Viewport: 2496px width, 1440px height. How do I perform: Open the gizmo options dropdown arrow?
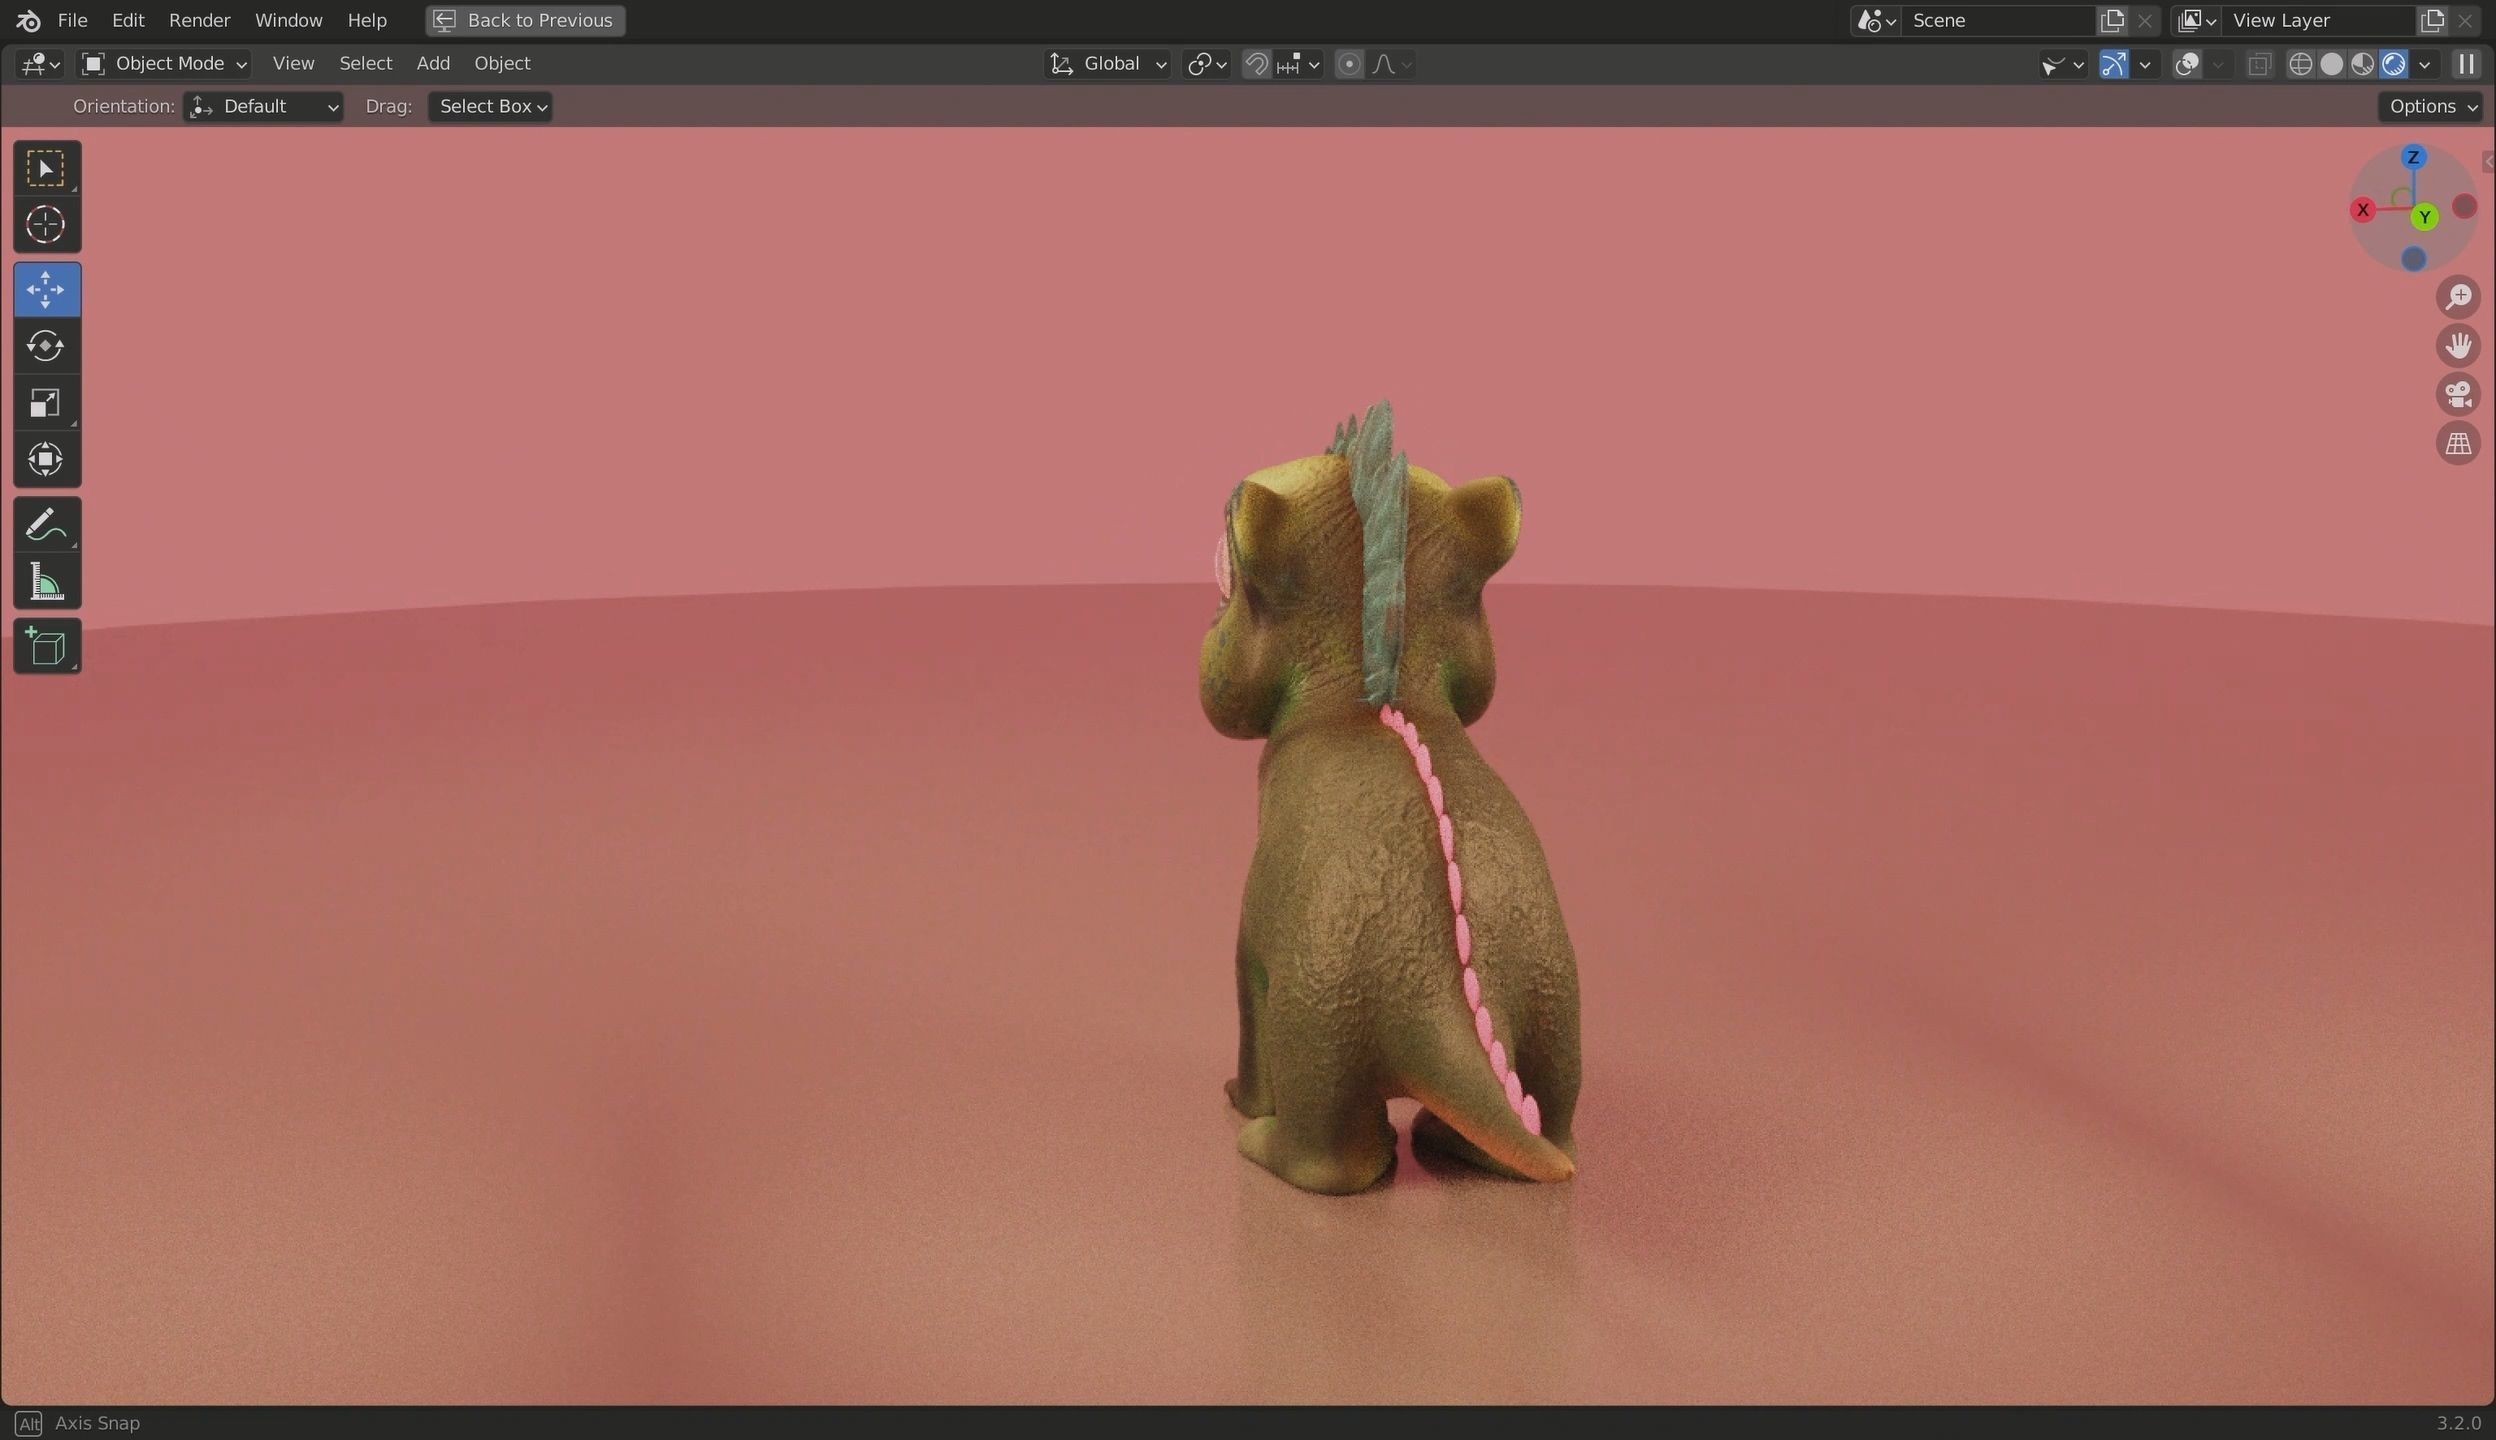click(x=2144, y=64)
